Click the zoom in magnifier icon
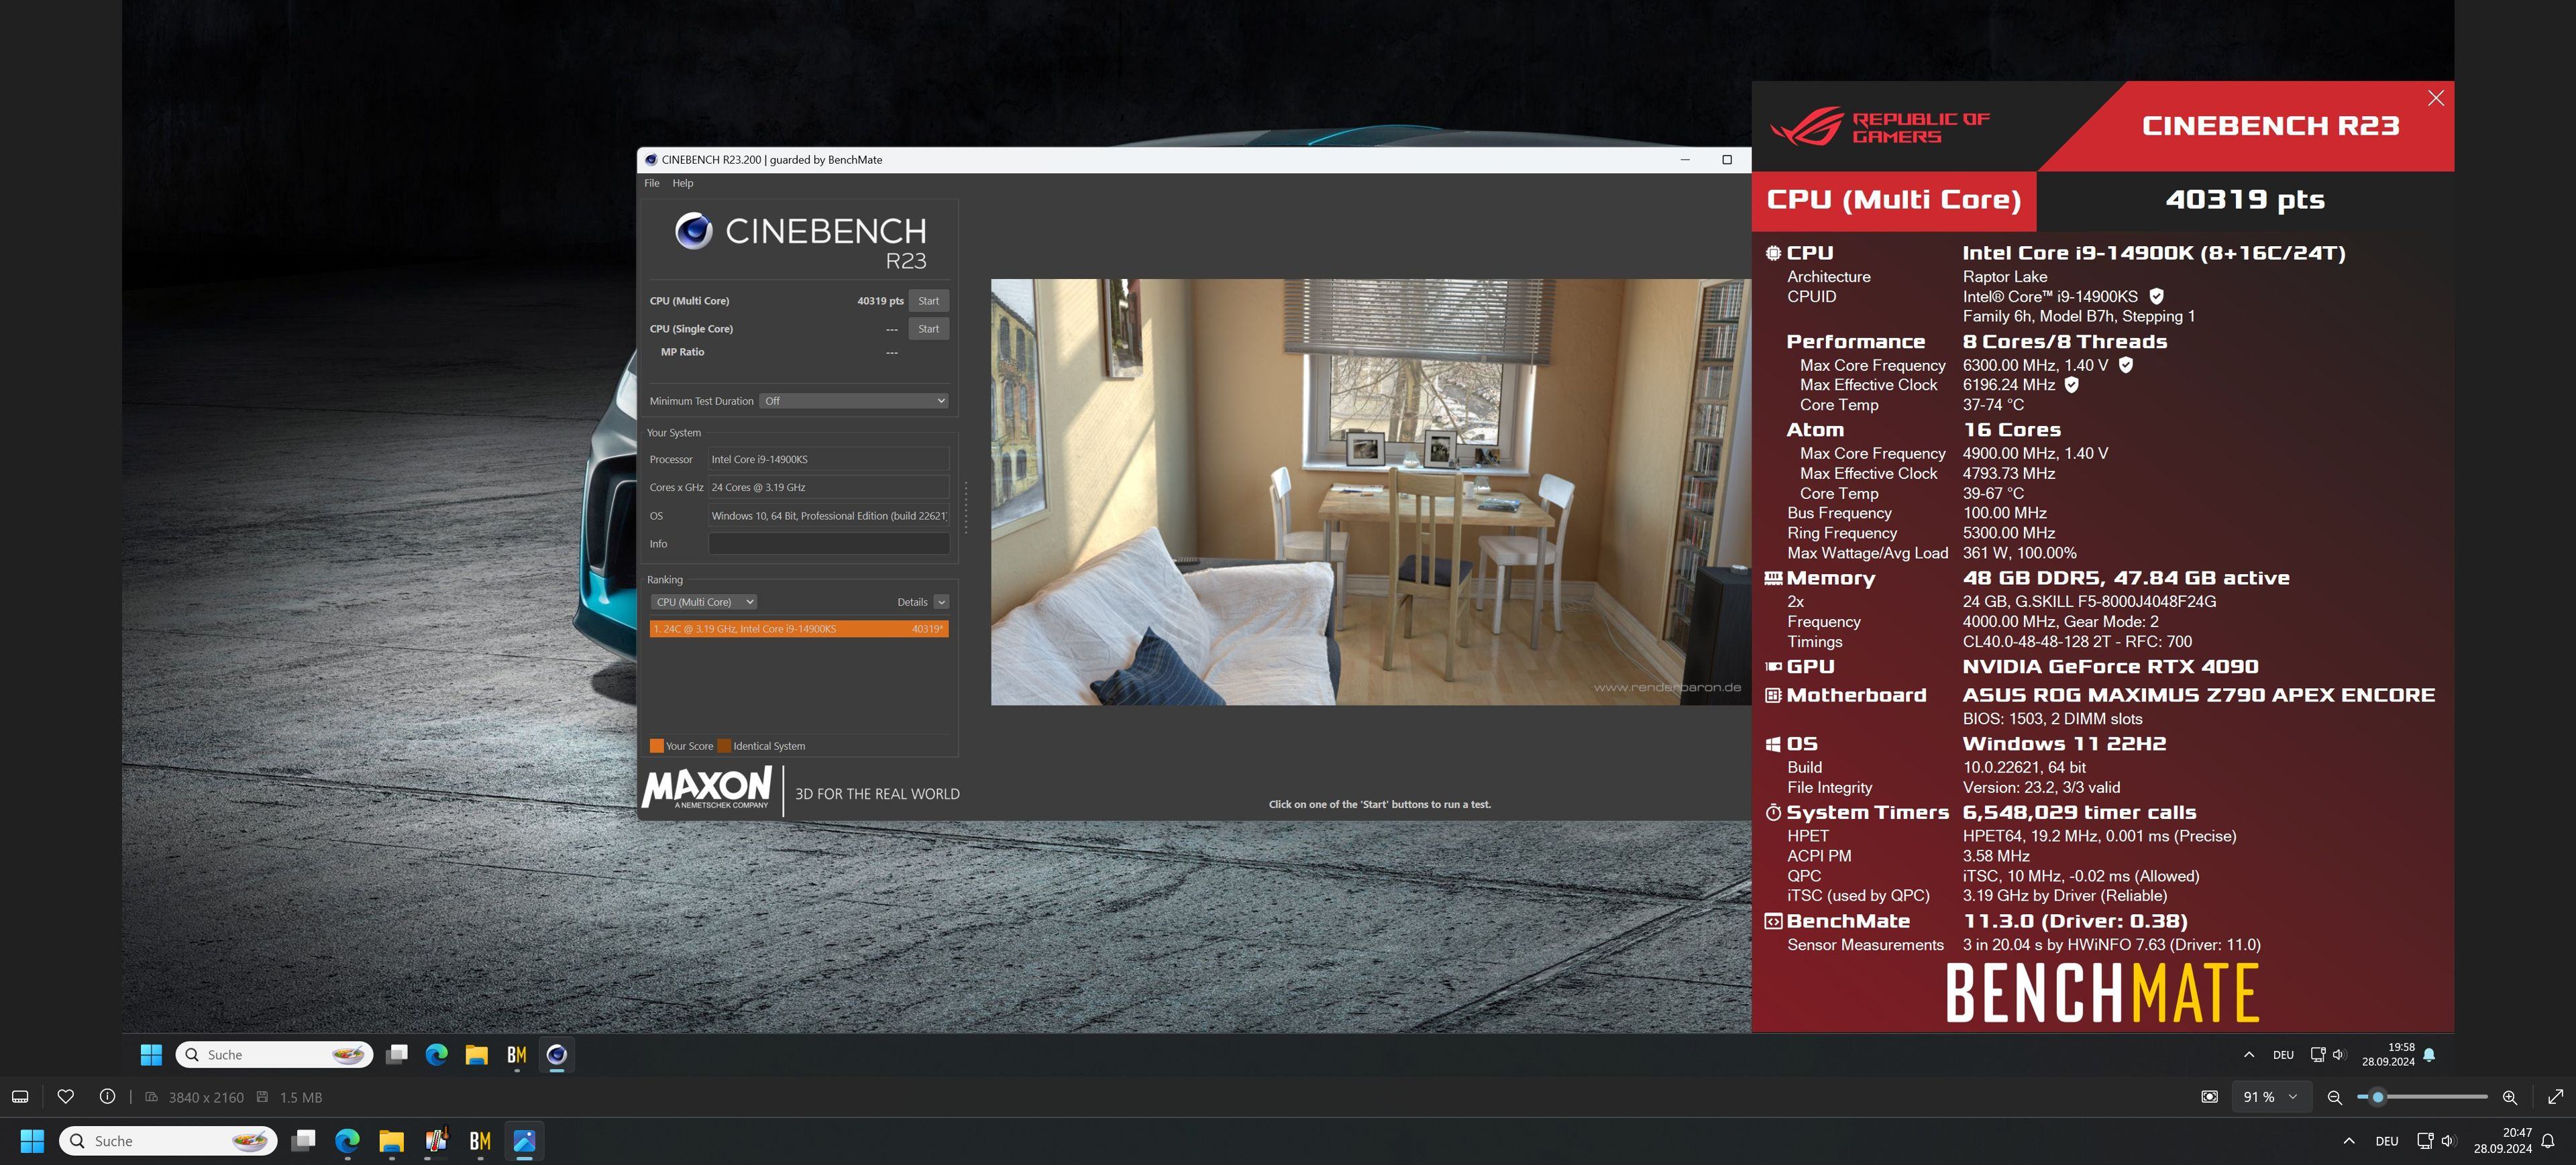This screenshot has width=2576, height=1165. click(x=2509, y=1097)
